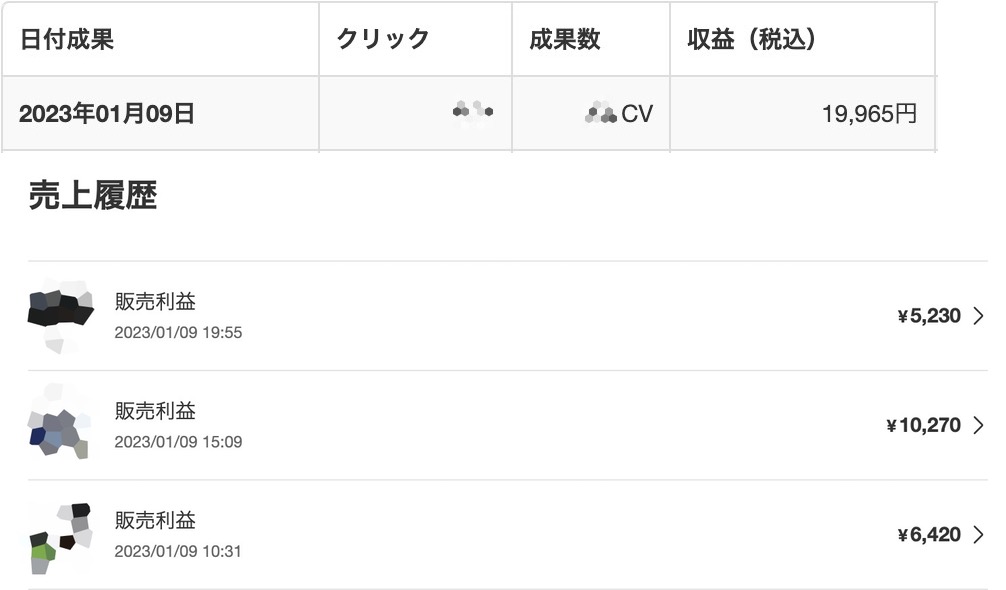
Task: Click the ¥5,230 amount
Action: [929, 316]
